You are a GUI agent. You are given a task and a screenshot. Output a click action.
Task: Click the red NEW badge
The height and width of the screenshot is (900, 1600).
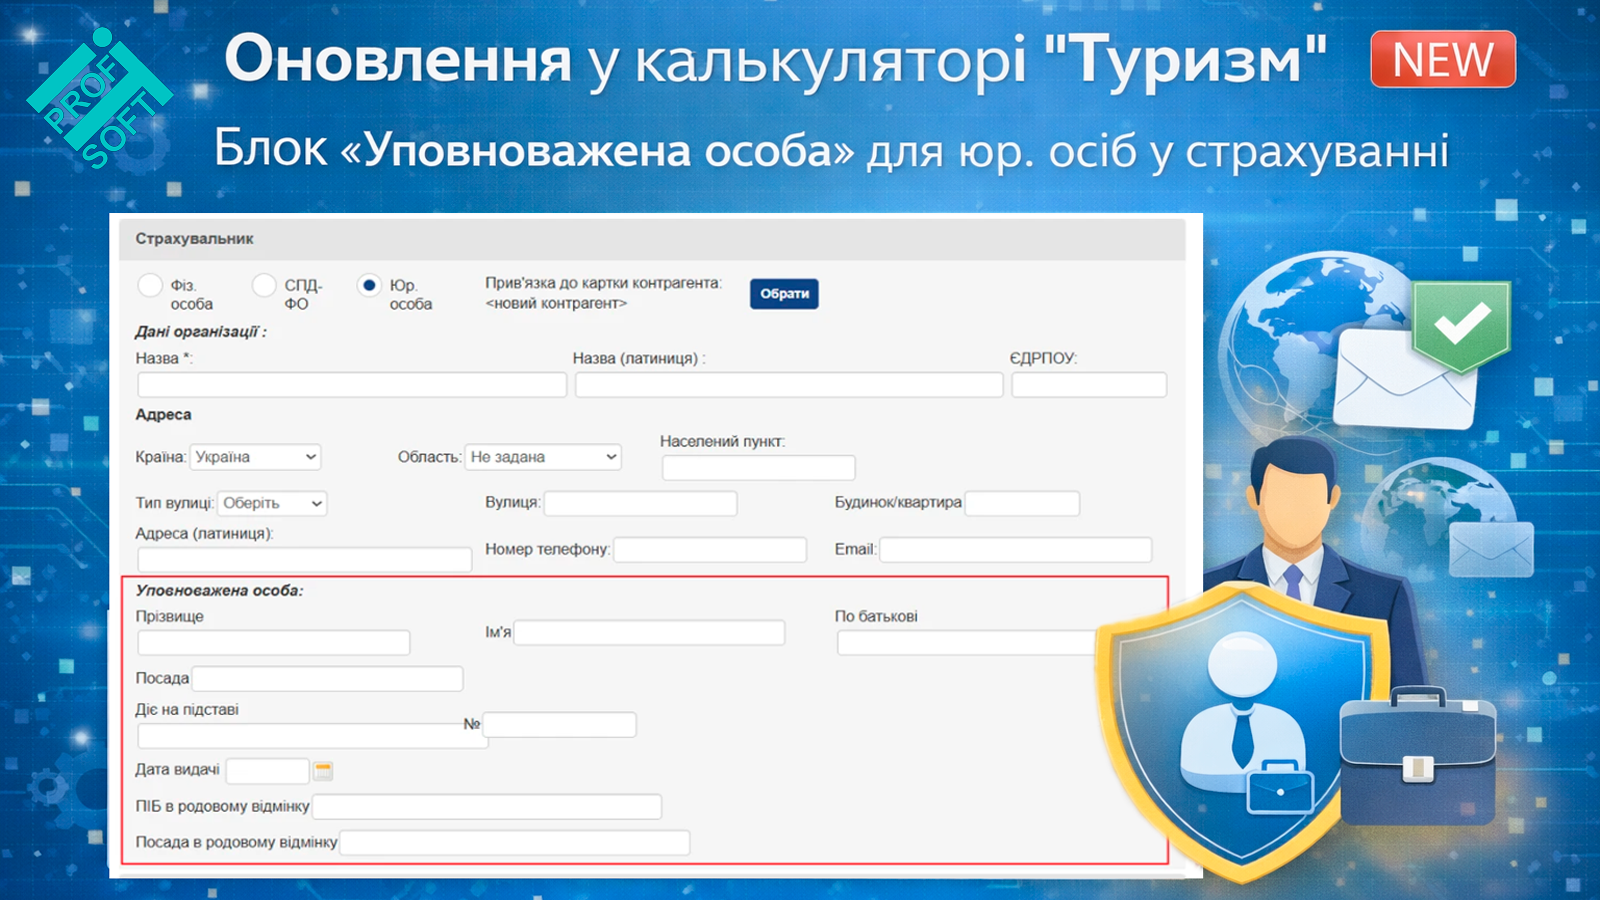(x=1442, y=60)
